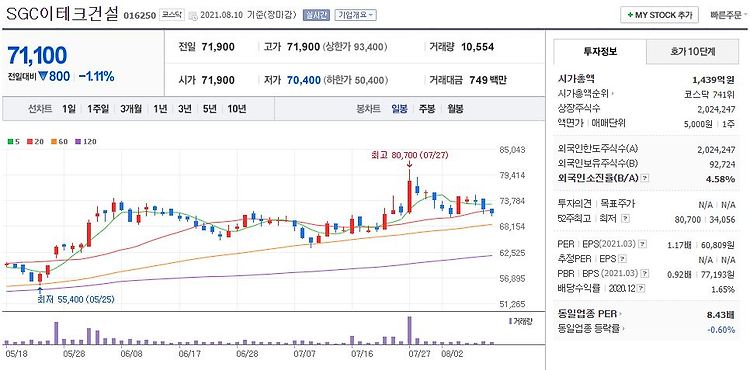Click the 투자의견 label
Screen dimensions: 750x370
pyautogui.click(x=574, y=204)
